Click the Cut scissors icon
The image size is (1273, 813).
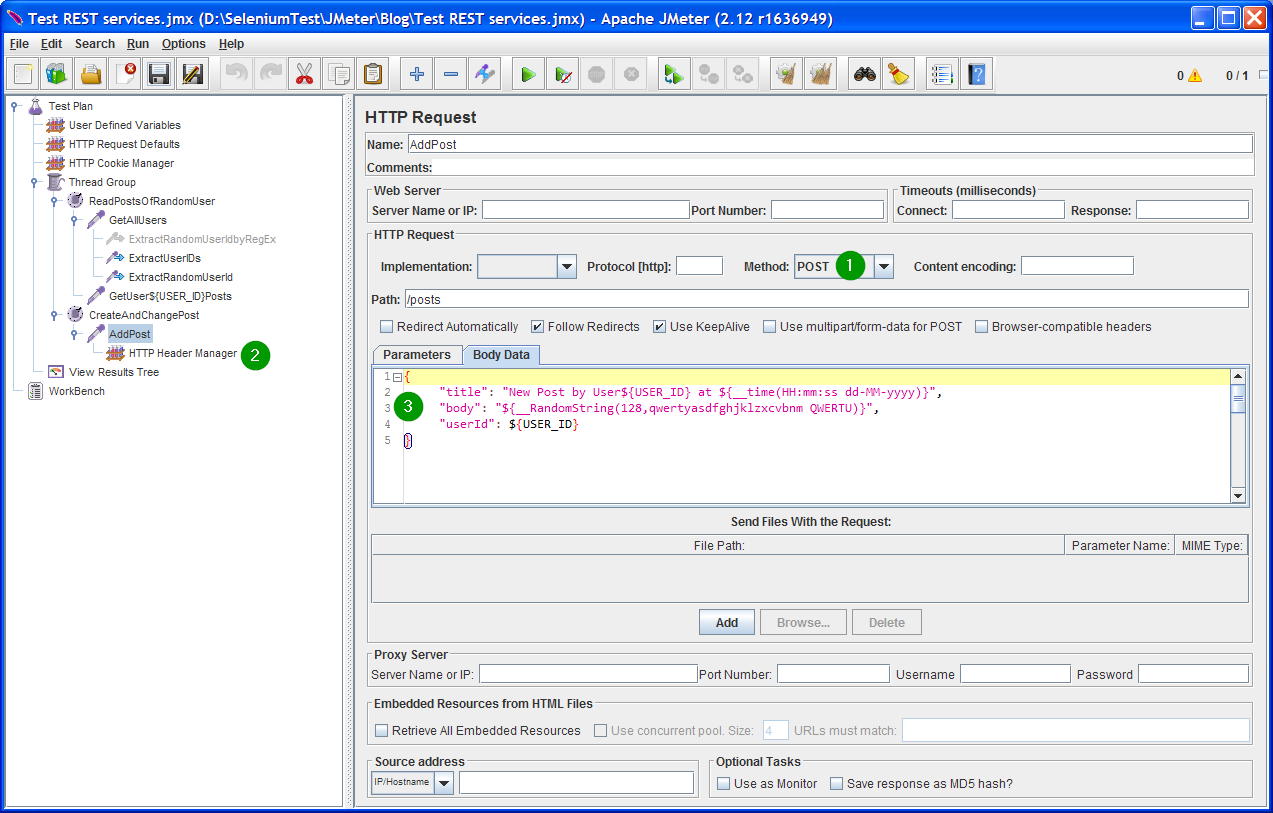[x=304, y=74]
